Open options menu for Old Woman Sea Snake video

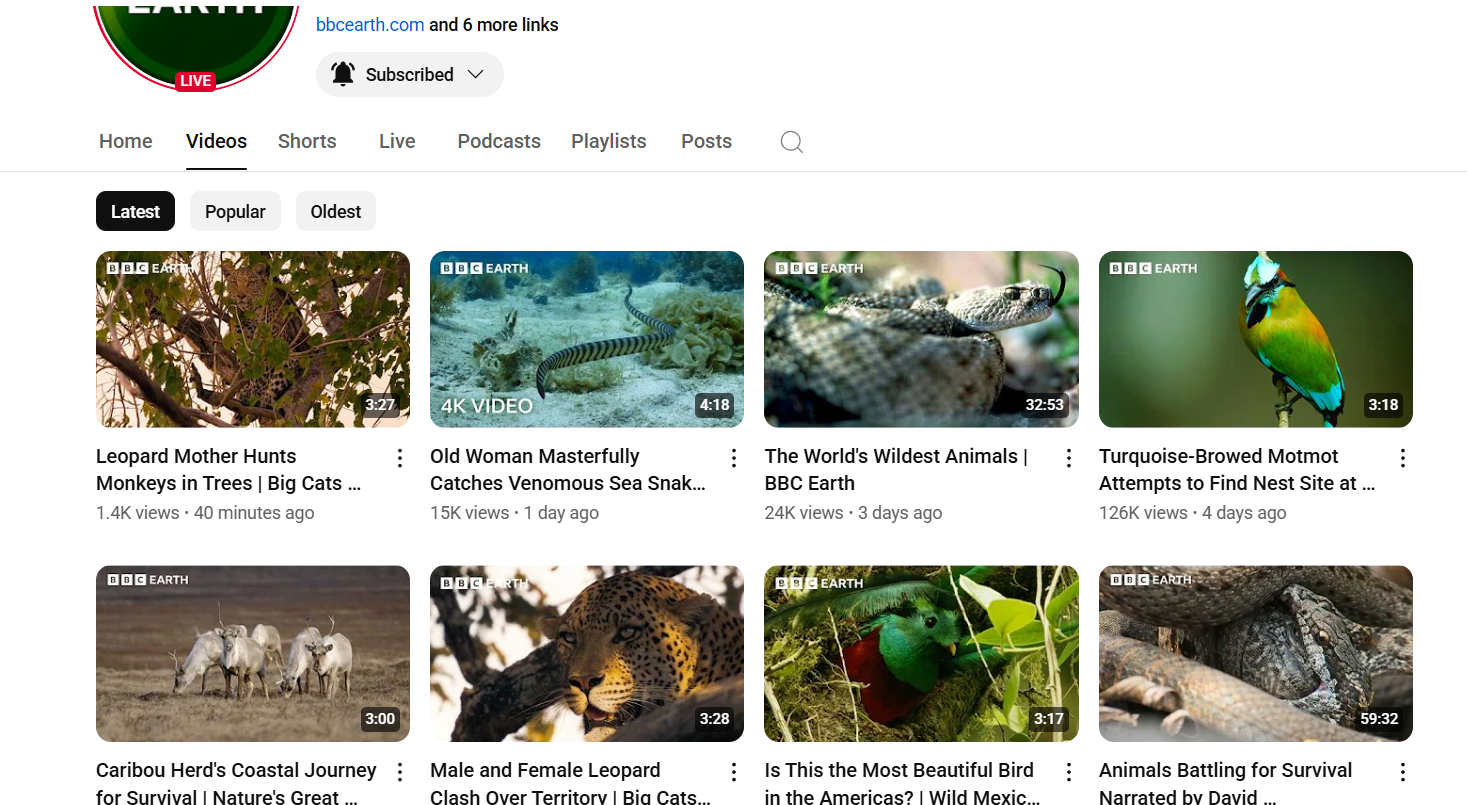[734, 458]
